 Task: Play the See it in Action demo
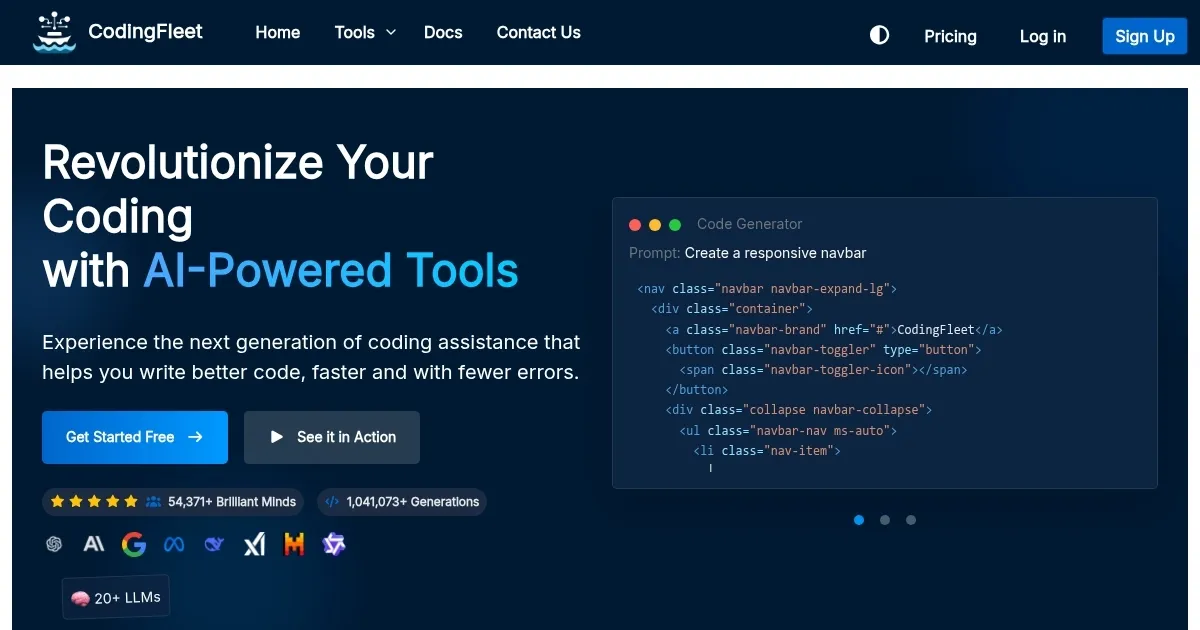(x=331, y=437)
